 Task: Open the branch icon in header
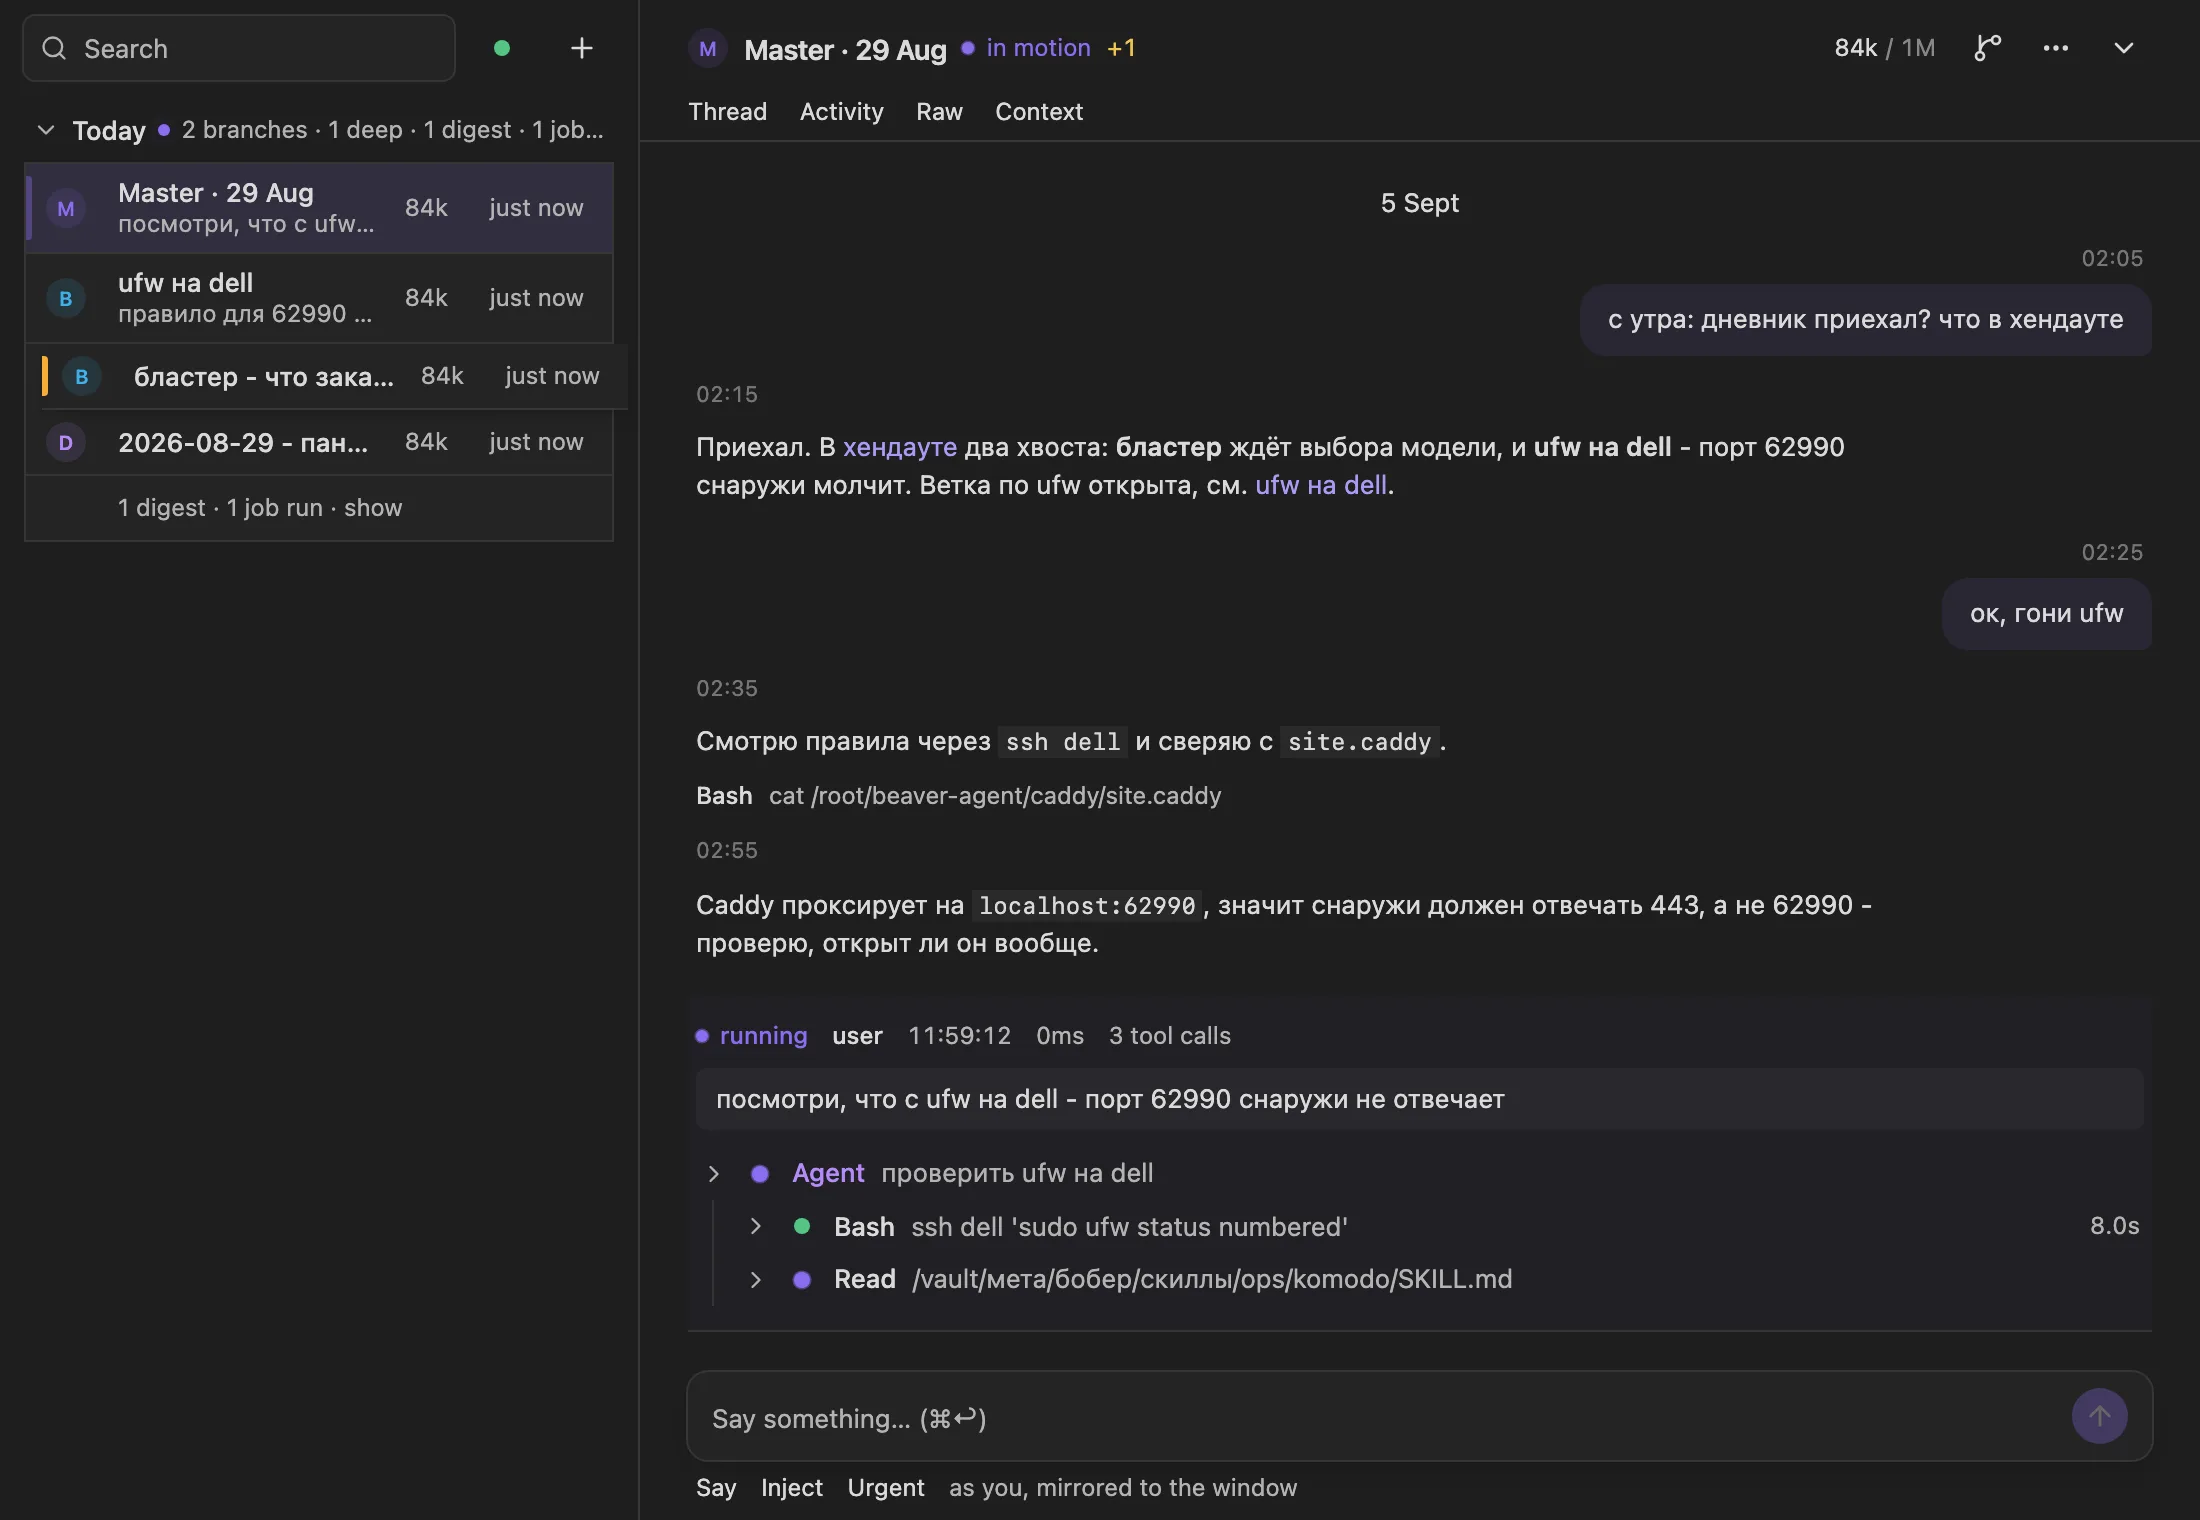[x=1987, y=48]
